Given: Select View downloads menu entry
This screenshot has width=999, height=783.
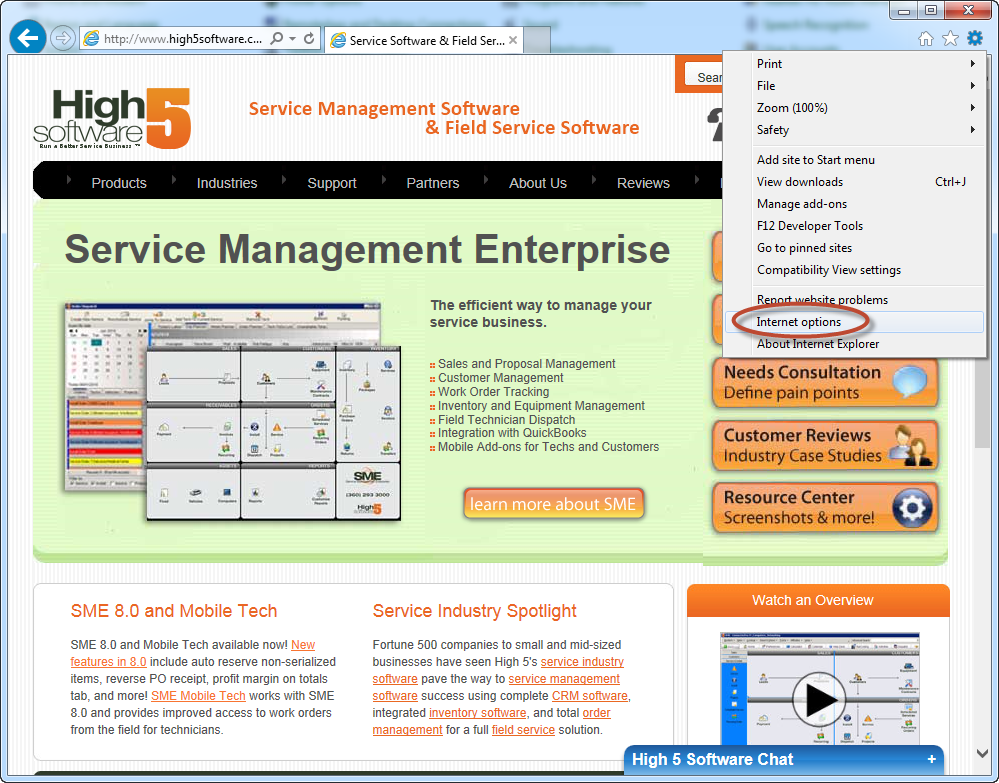Looking at the screenshot, I should pos(855,182).
